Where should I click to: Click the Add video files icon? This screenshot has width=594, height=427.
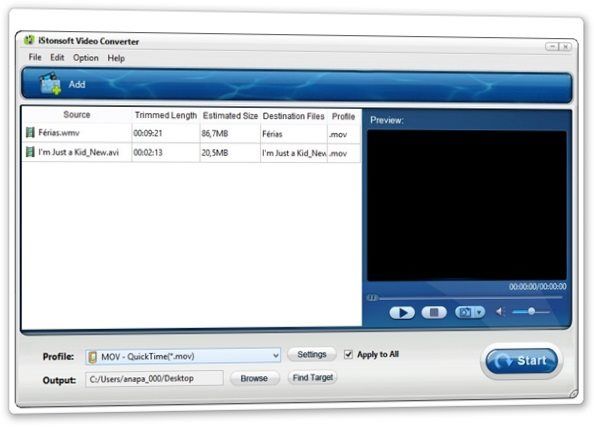click(50, 84)
